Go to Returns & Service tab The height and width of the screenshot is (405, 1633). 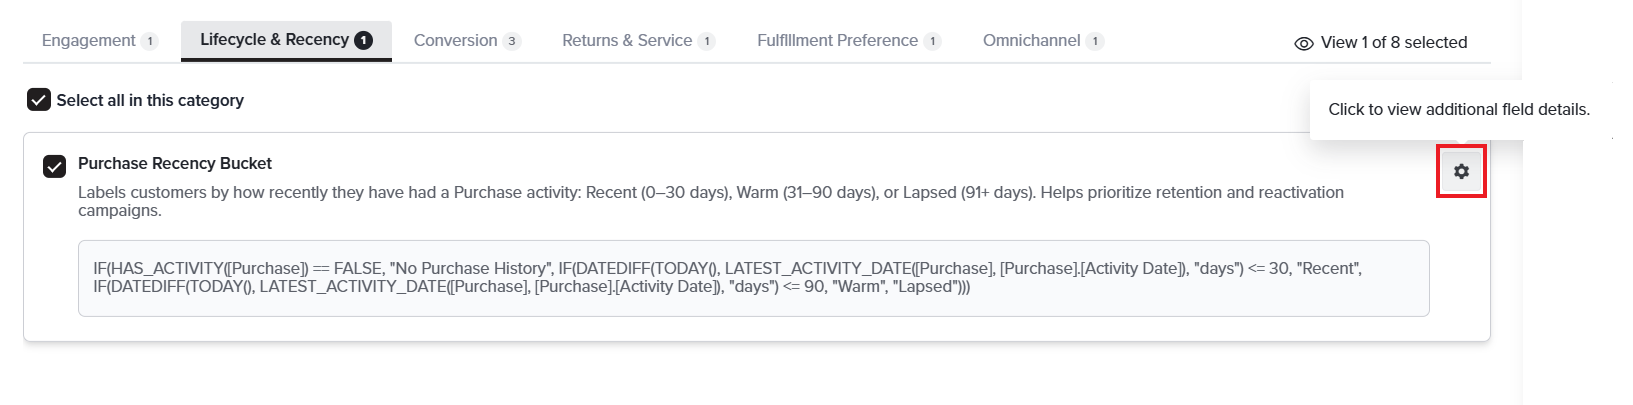tap(638, 41)
